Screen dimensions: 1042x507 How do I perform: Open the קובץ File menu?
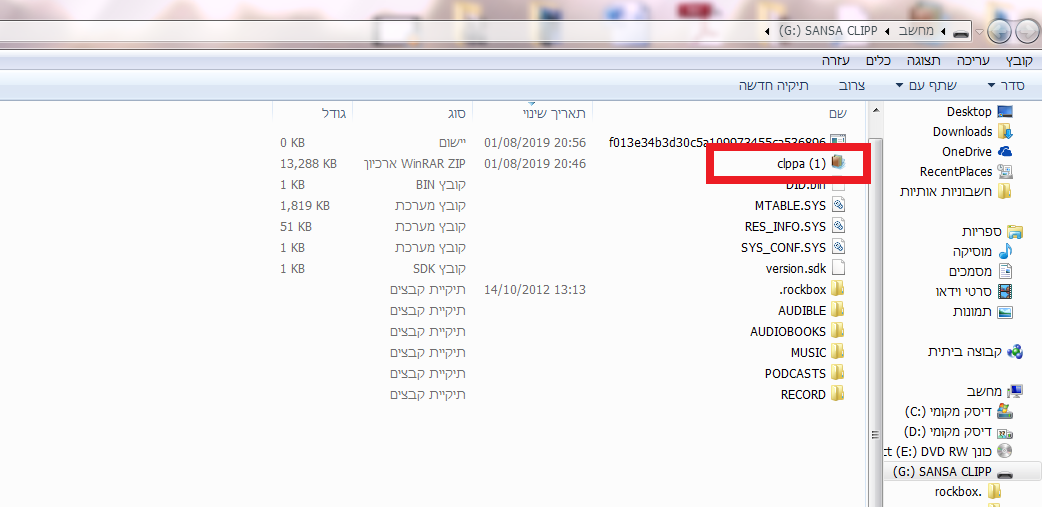point(1019,60)
